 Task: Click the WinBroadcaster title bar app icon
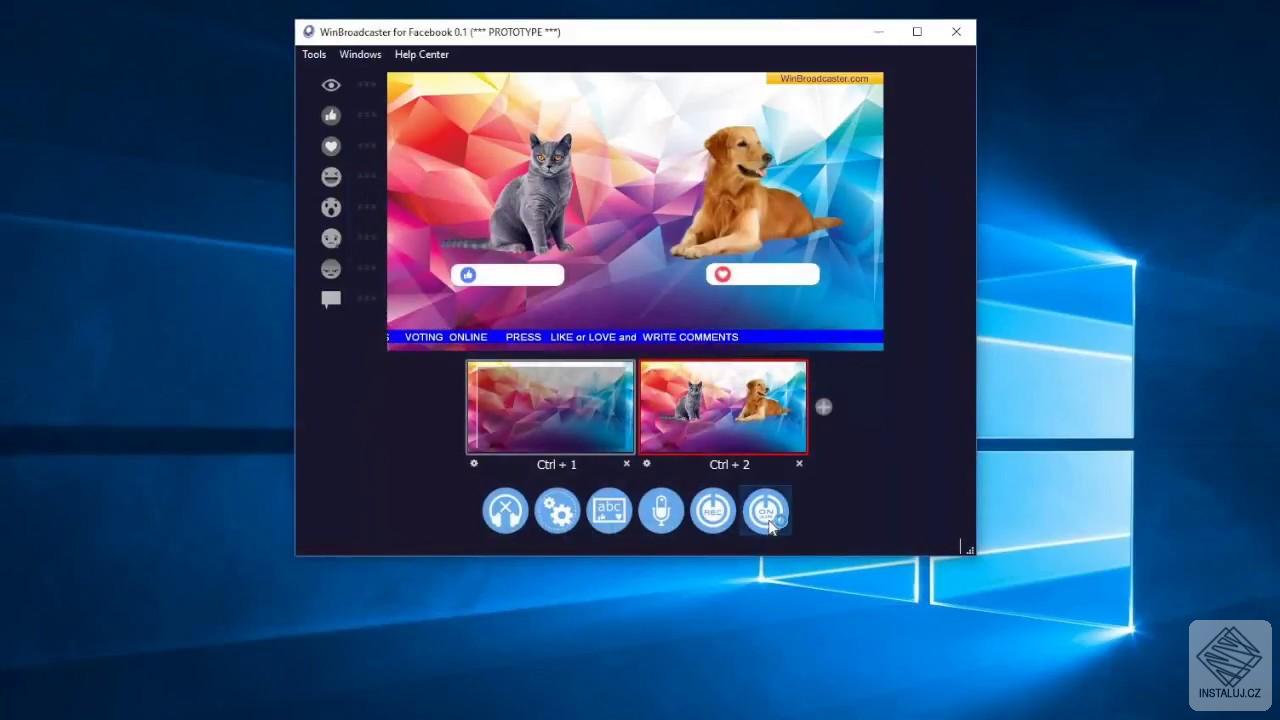click(309, 32)
